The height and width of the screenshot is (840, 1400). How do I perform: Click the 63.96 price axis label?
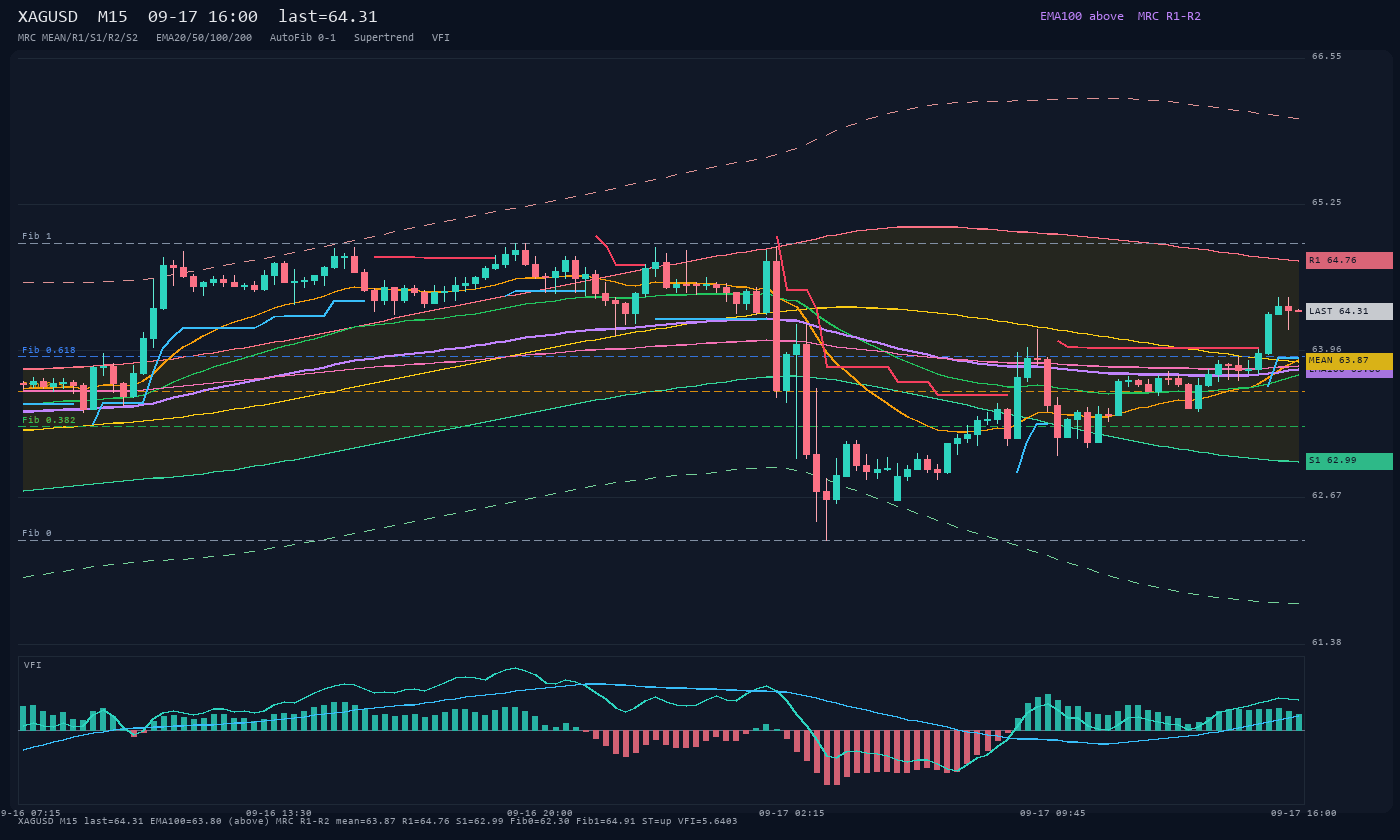[1327, 350]
